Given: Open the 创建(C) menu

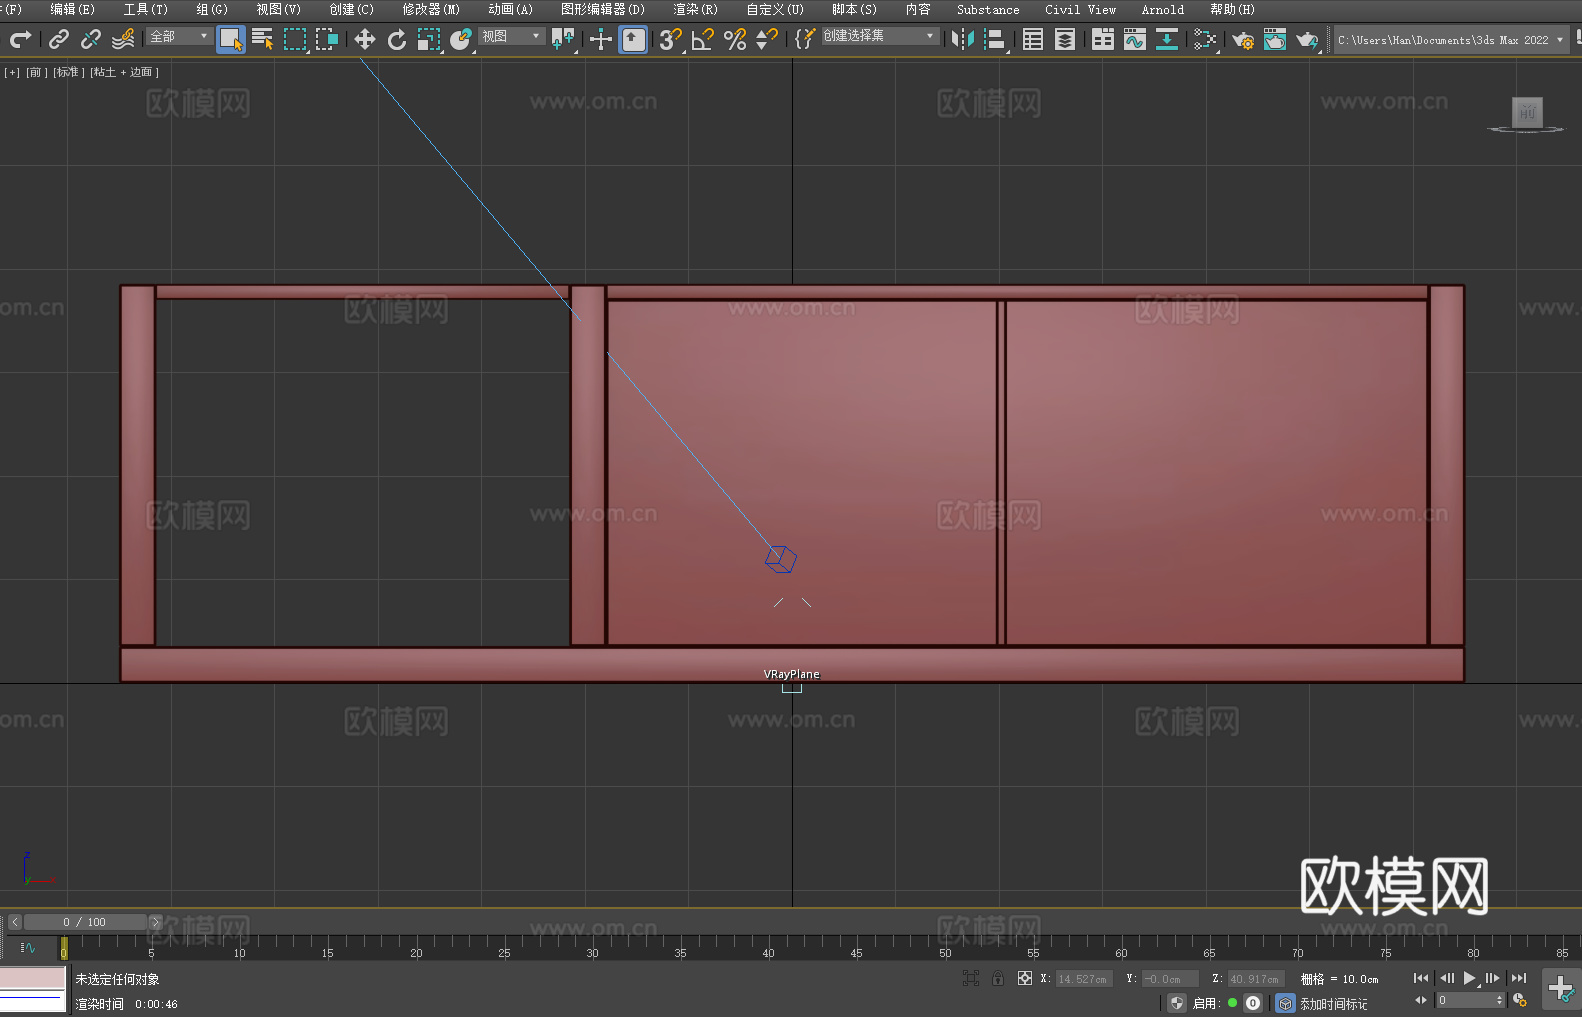Looking at the screenshot, I should tap(352, 9).
